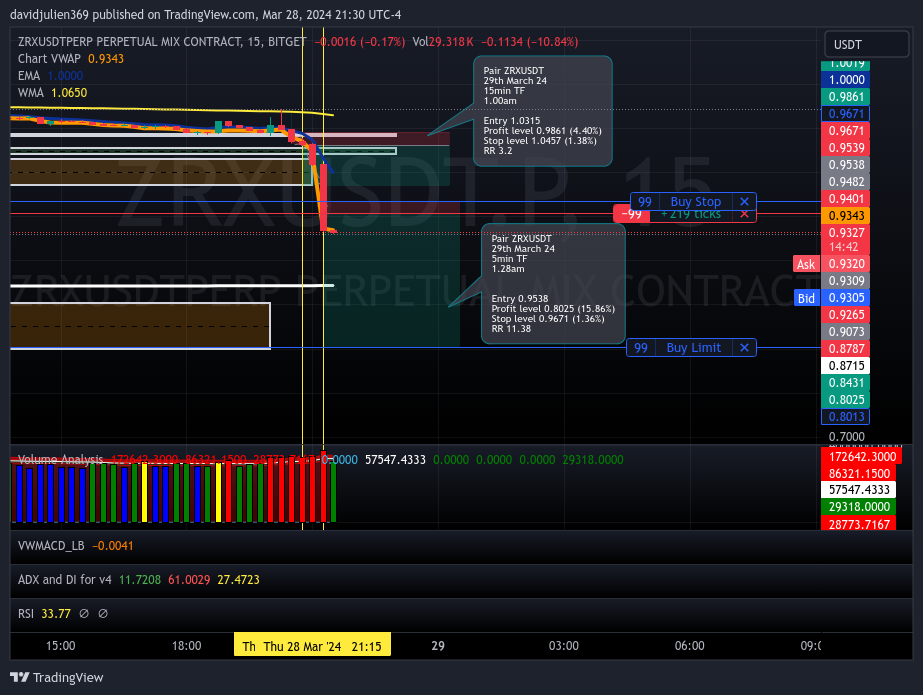Click the 86321.1500 volume scale label
The image size is (923, 695).
pyautogui.click(x=859, y=474)
